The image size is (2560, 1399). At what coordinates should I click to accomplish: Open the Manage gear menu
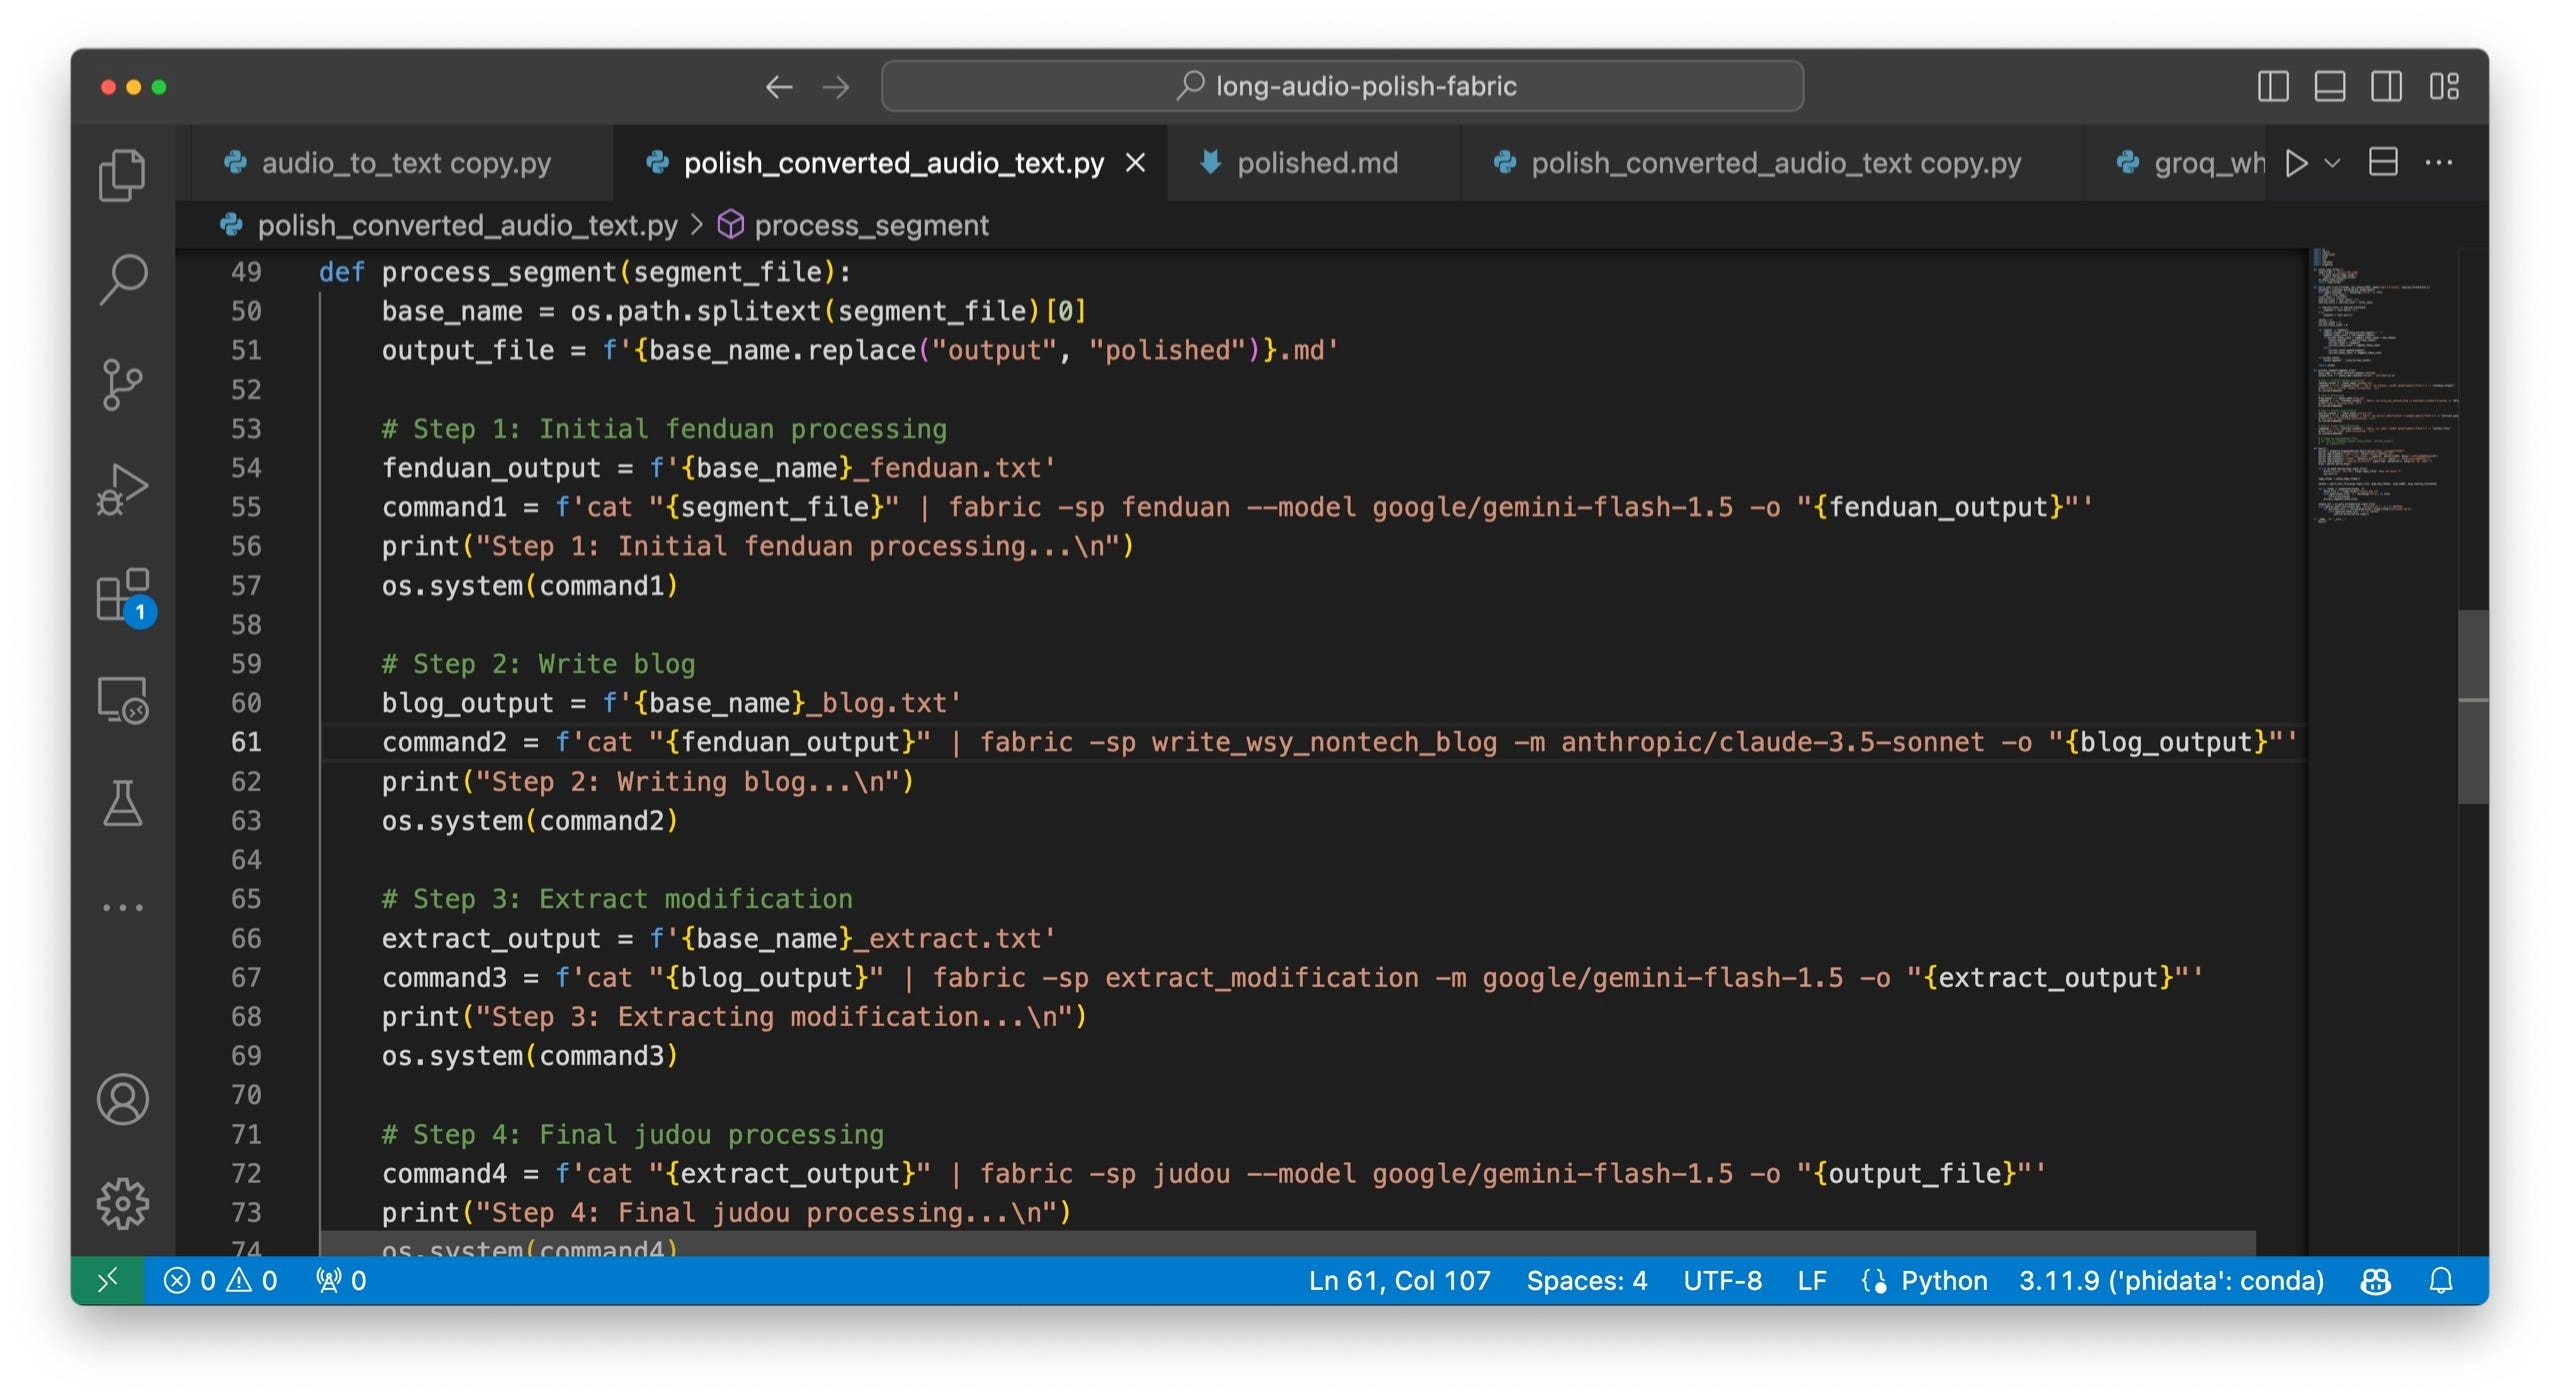122,1203
